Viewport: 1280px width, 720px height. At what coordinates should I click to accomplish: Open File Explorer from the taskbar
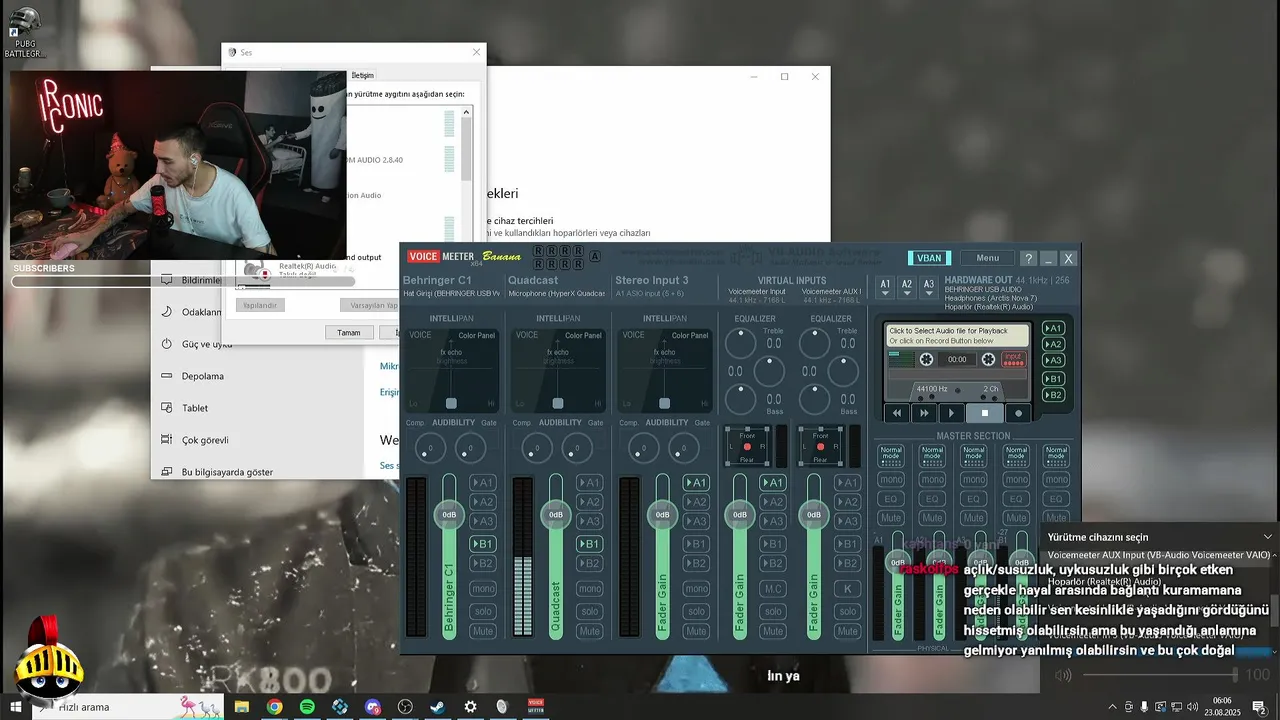[x=241, y=707]
